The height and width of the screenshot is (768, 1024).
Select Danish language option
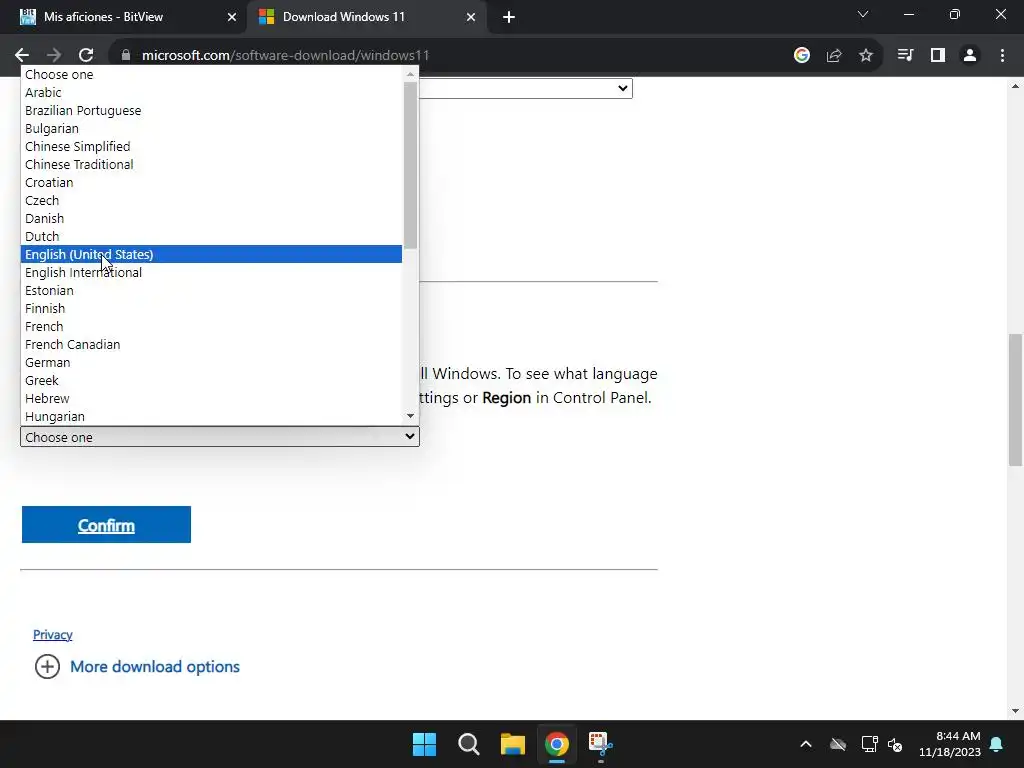(x=212, y=218)
